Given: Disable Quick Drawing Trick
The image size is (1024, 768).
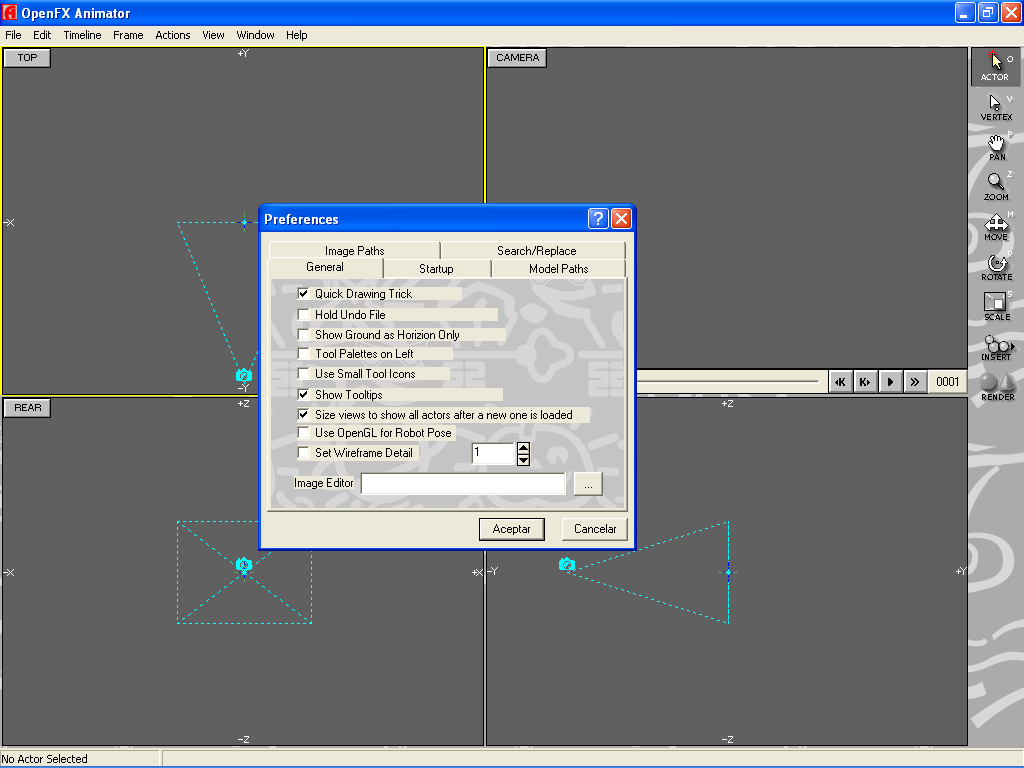Looking at the screenshot, I should [302, 294].
